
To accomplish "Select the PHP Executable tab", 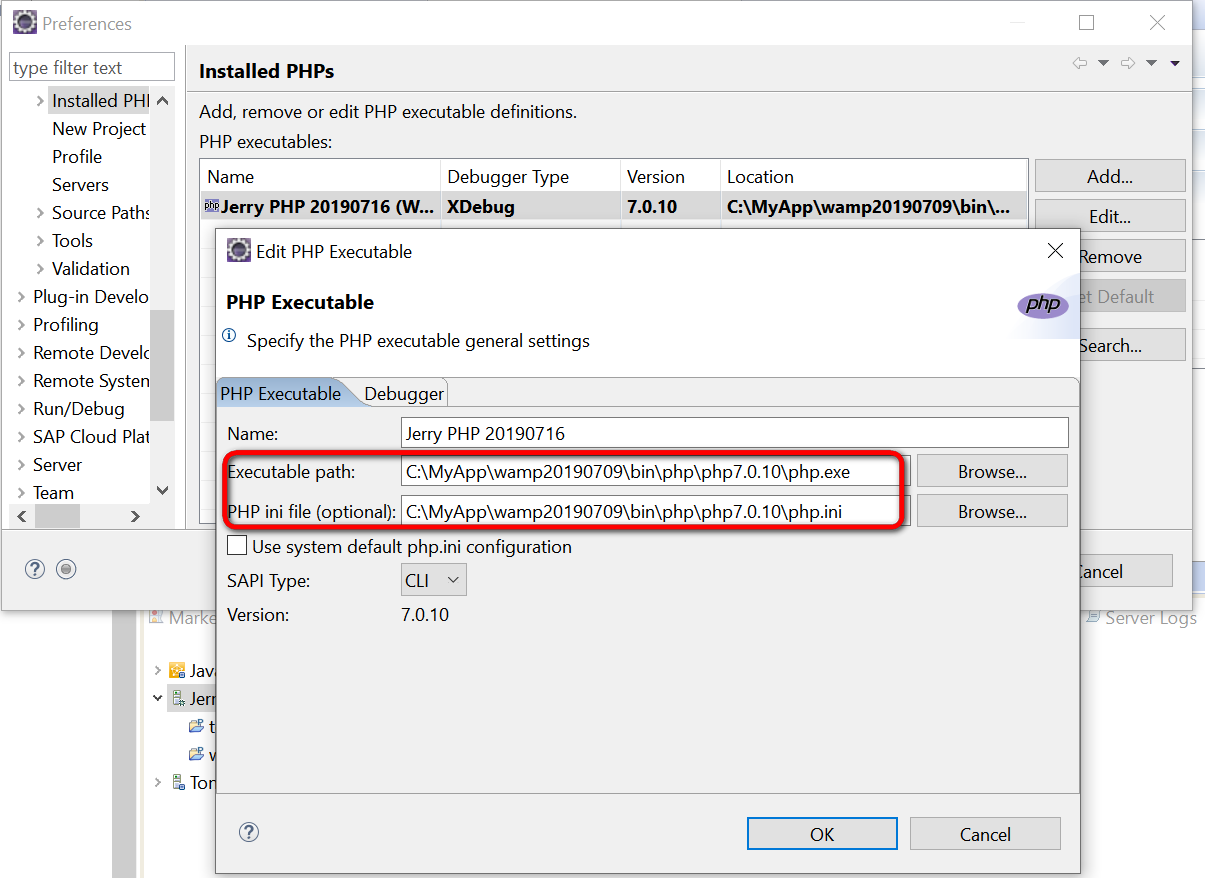I will click(x=281, y=393).
